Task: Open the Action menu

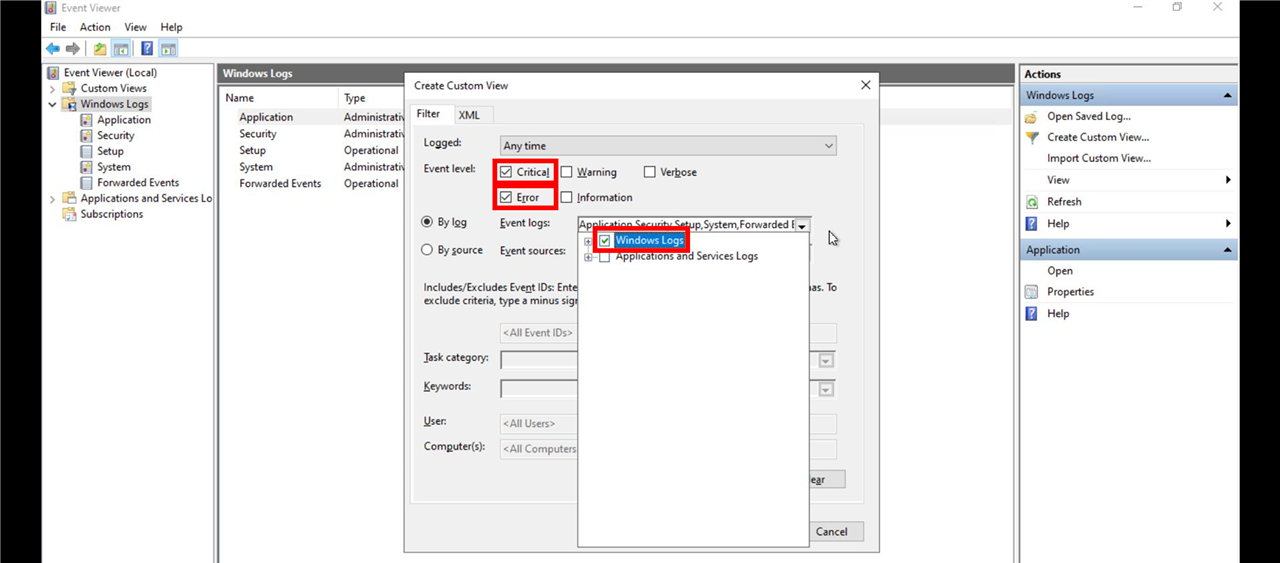Action: [95, 27]
